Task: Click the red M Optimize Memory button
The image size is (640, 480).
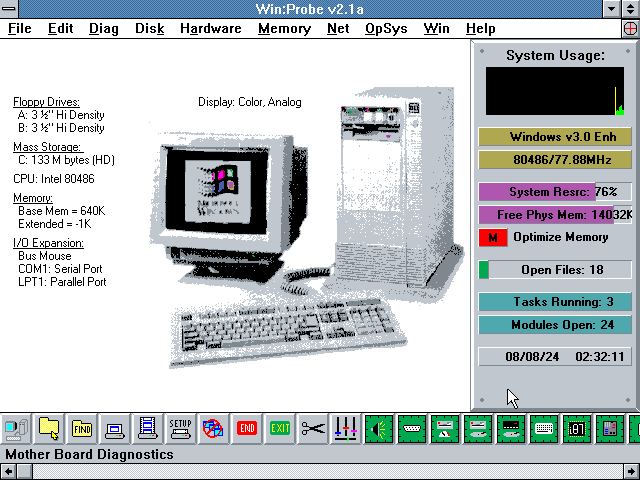Action: [x=493, y=238]
